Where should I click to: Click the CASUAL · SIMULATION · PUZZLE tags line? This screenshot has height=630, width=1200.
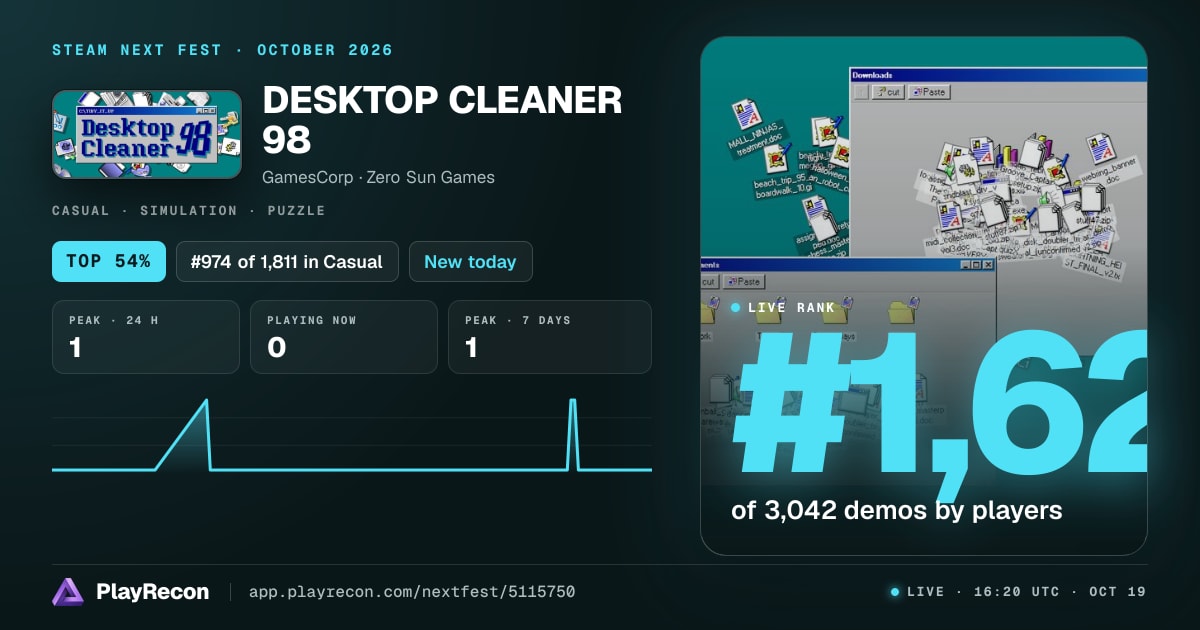[189, 211]
